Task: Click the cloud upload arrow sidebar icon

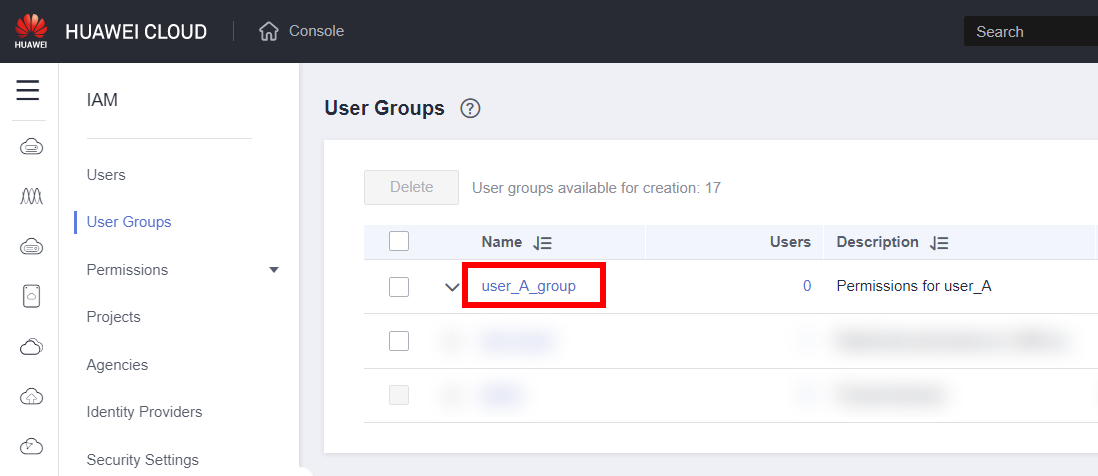Action: pyautogui.click(x=31, y=396)
